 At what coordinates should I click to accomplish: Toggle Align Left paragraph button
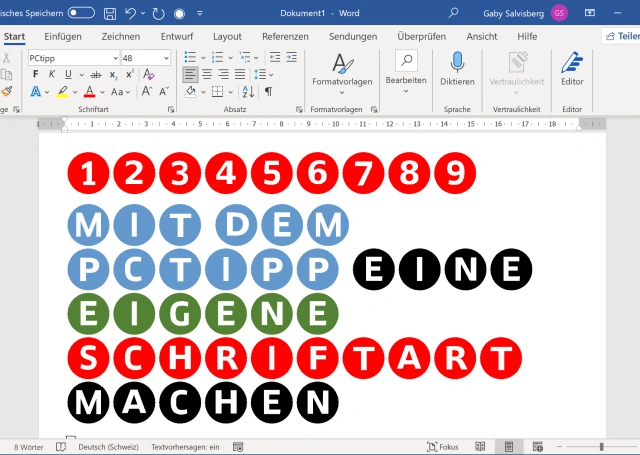coord(190,75)
